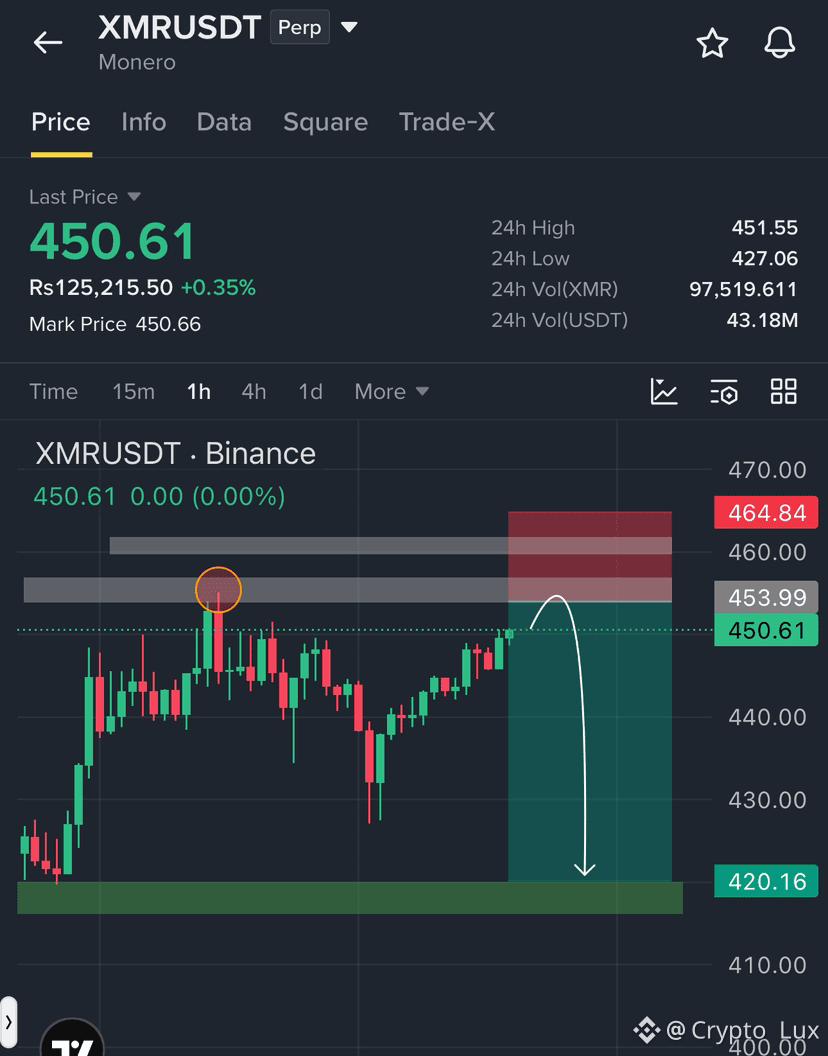Open chart settings icon beside indicators
Screen dimensions: 828x1056
724,391
